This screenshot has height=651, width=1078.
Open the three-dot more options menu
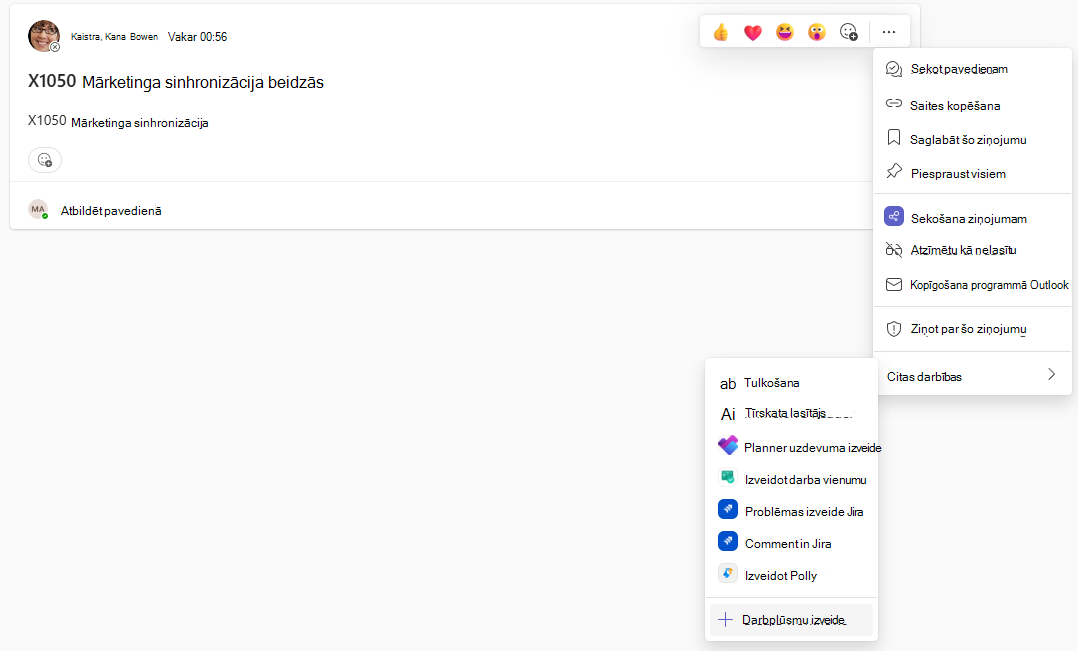pos(888,32)
